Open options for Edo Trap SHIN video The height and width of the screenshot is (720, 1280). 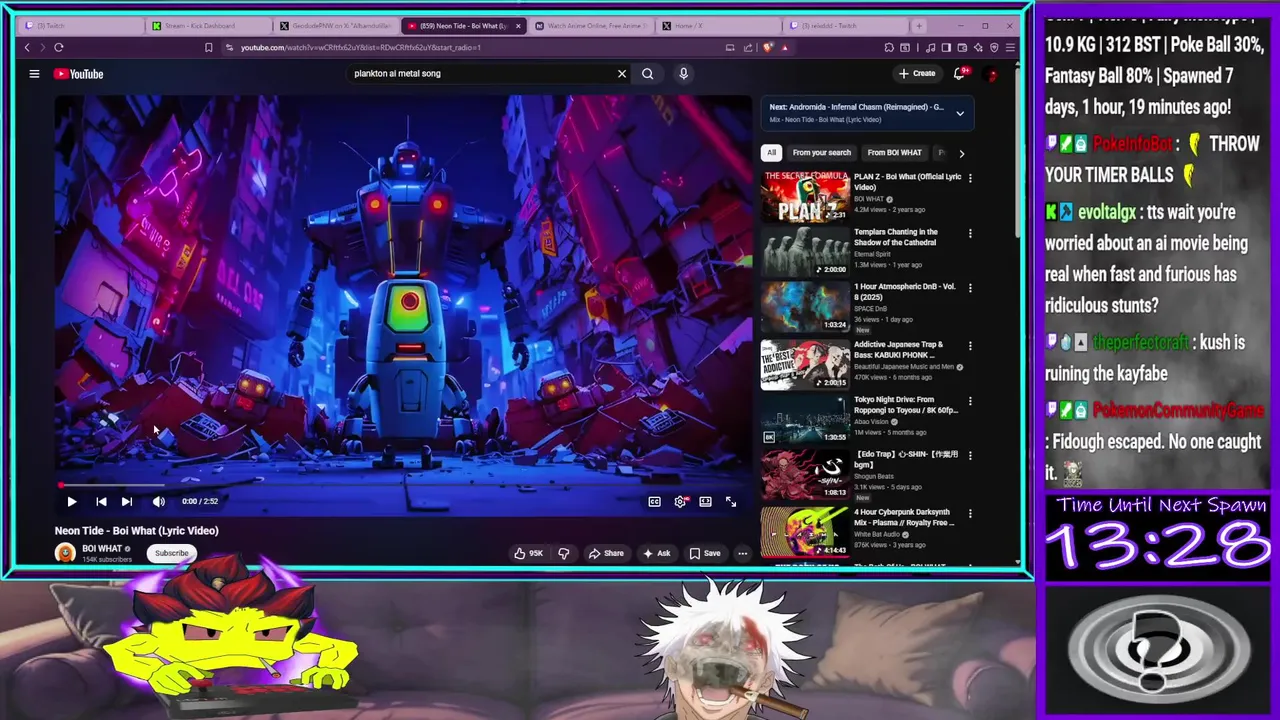pos(970,455)
